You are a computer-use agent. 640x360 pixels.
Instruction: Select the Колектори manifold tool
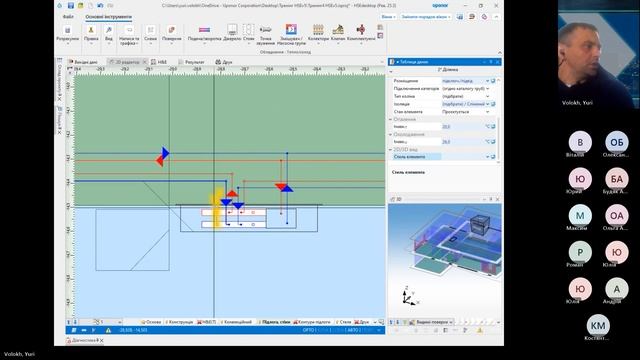[318, 33]
